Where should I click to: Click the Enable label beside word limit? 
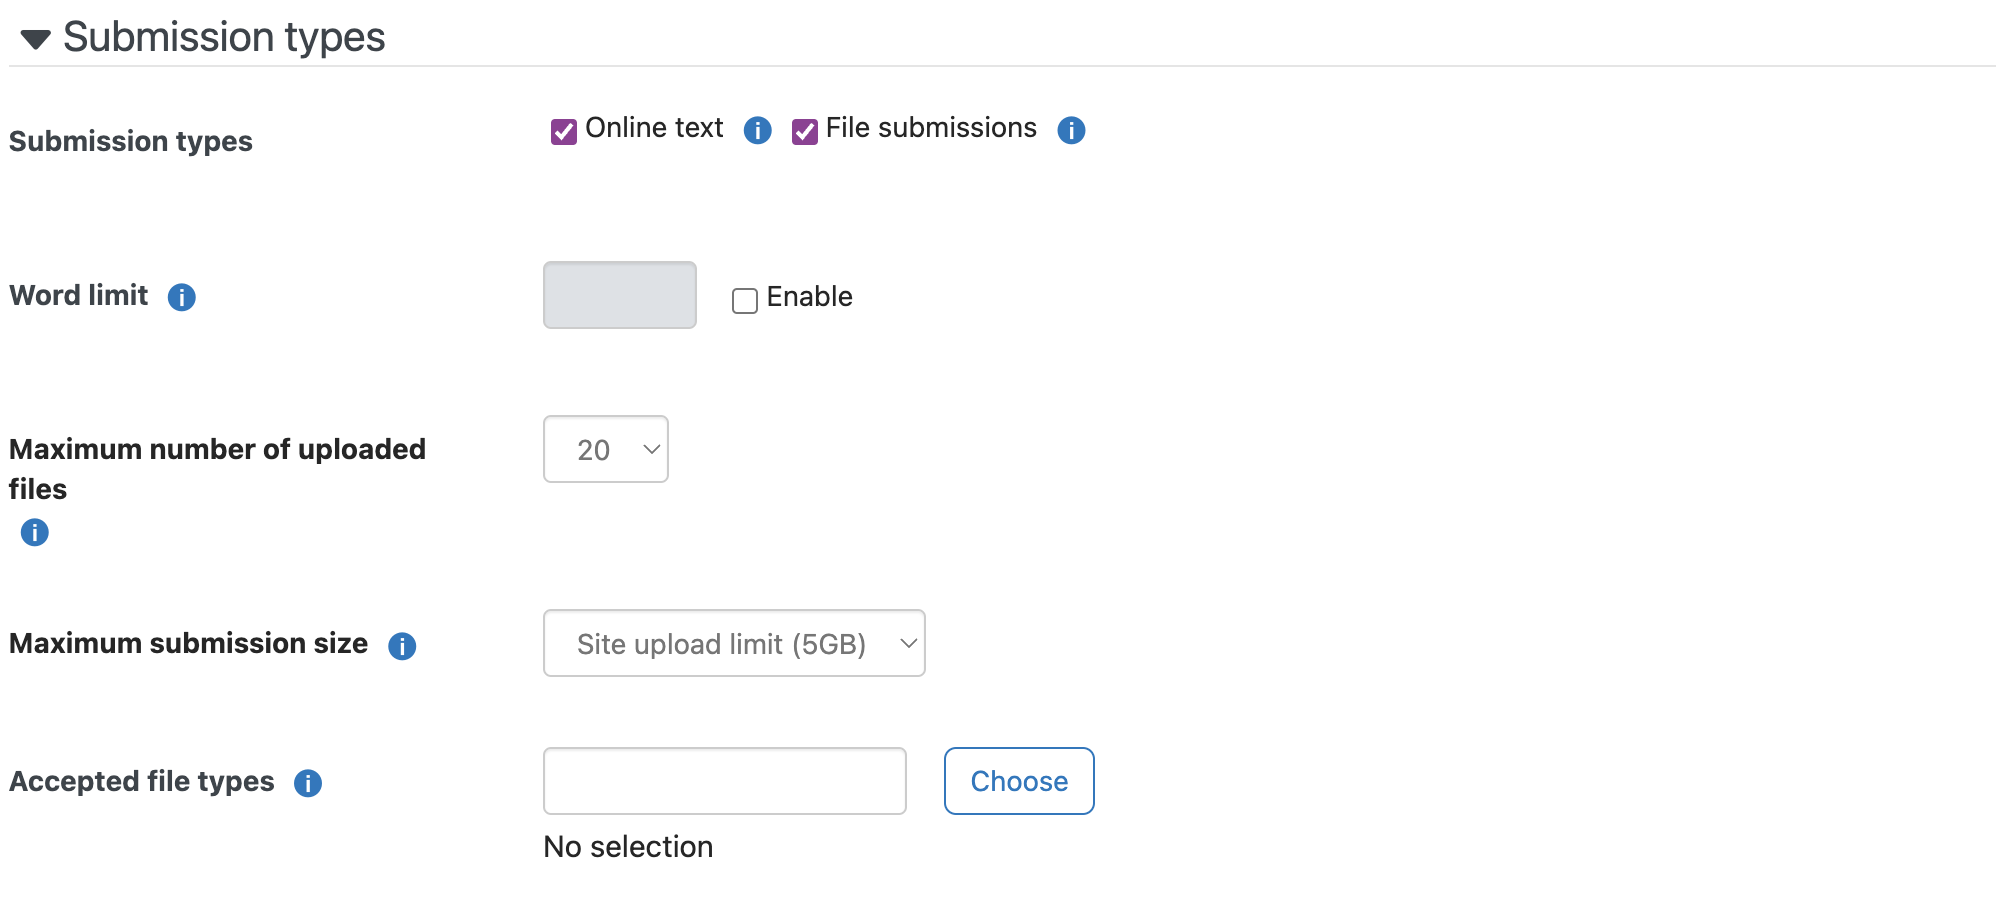click(810, 297)
